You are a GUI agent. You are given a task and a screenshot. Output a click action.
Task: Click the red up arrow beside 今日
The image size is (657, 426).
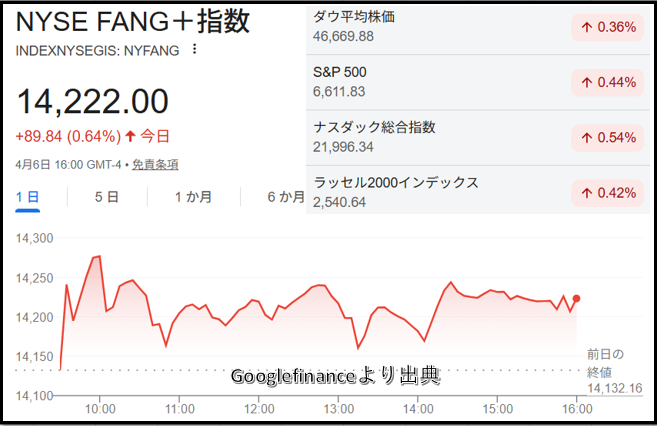130,136
